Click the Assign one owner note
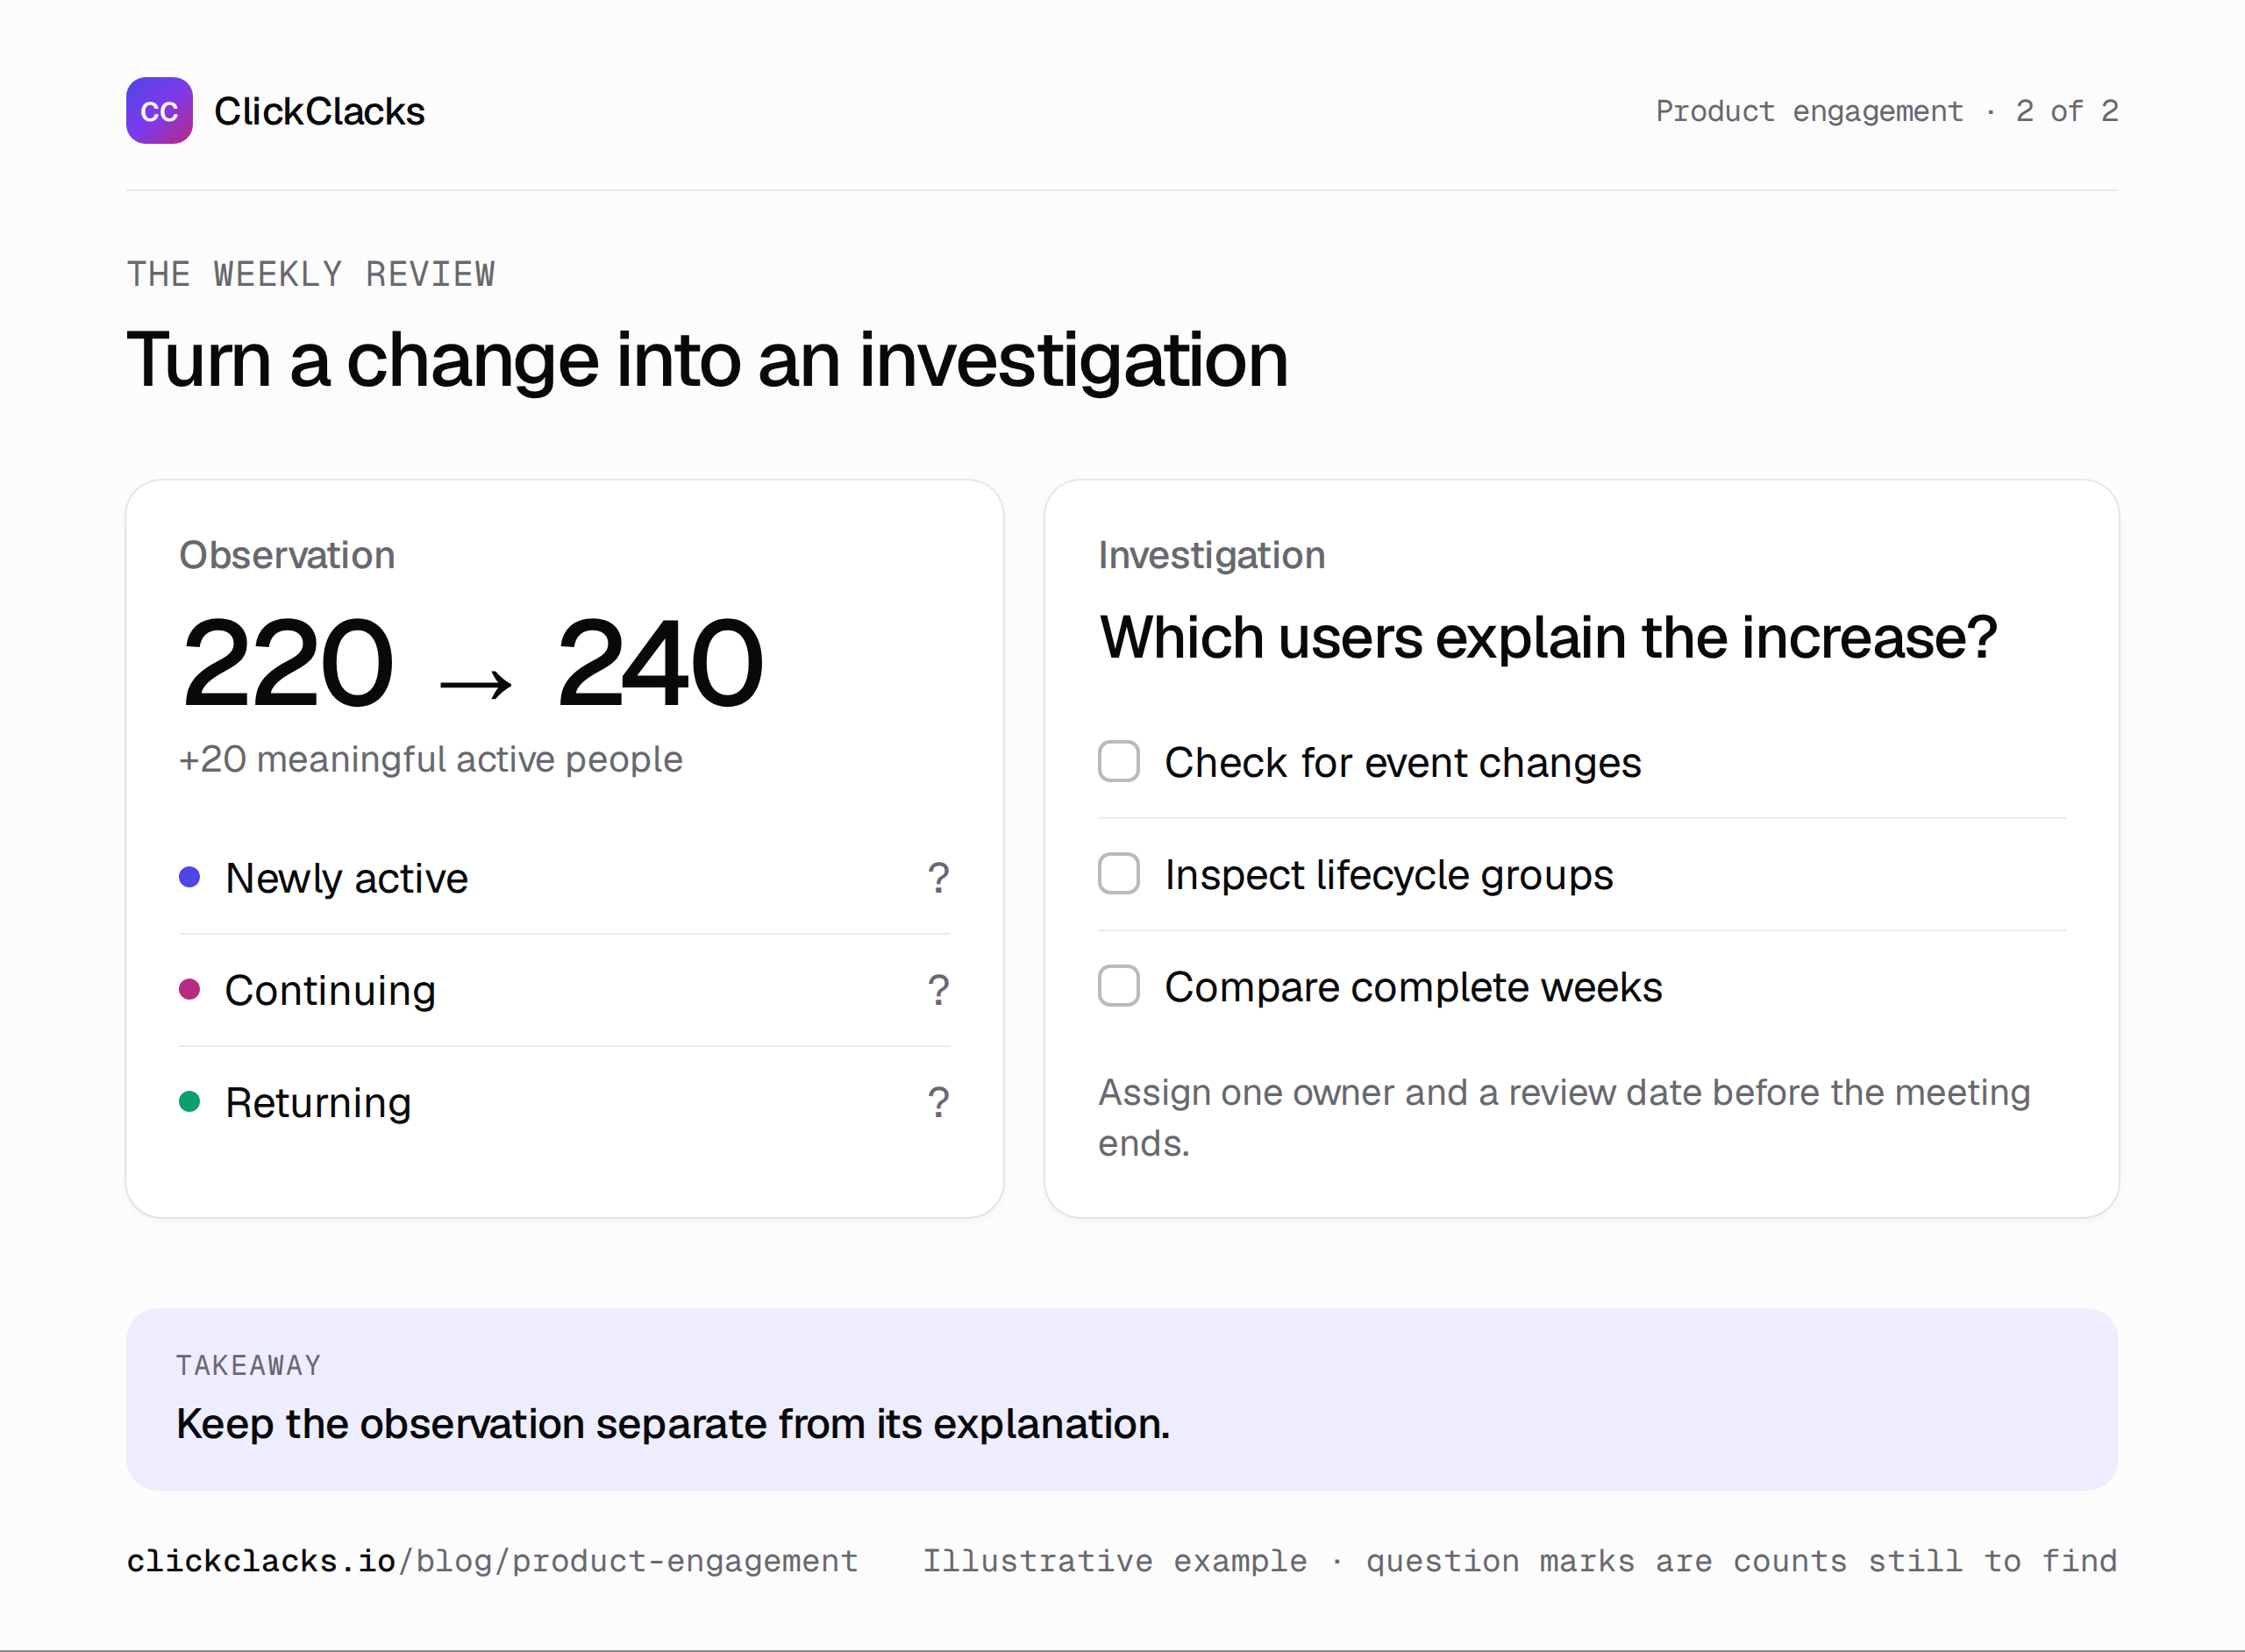The width and height of the screenshot is (2245, 1652). 1564,1117
